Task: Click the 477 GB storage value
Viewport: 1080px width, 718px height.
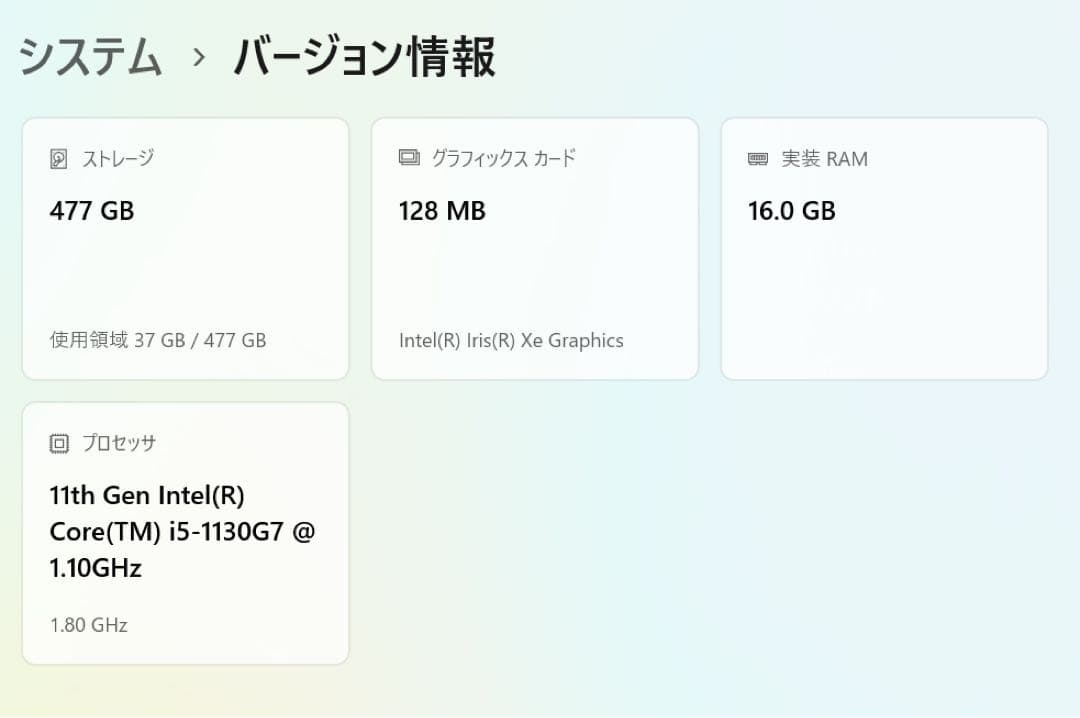Action: (91, 211)
